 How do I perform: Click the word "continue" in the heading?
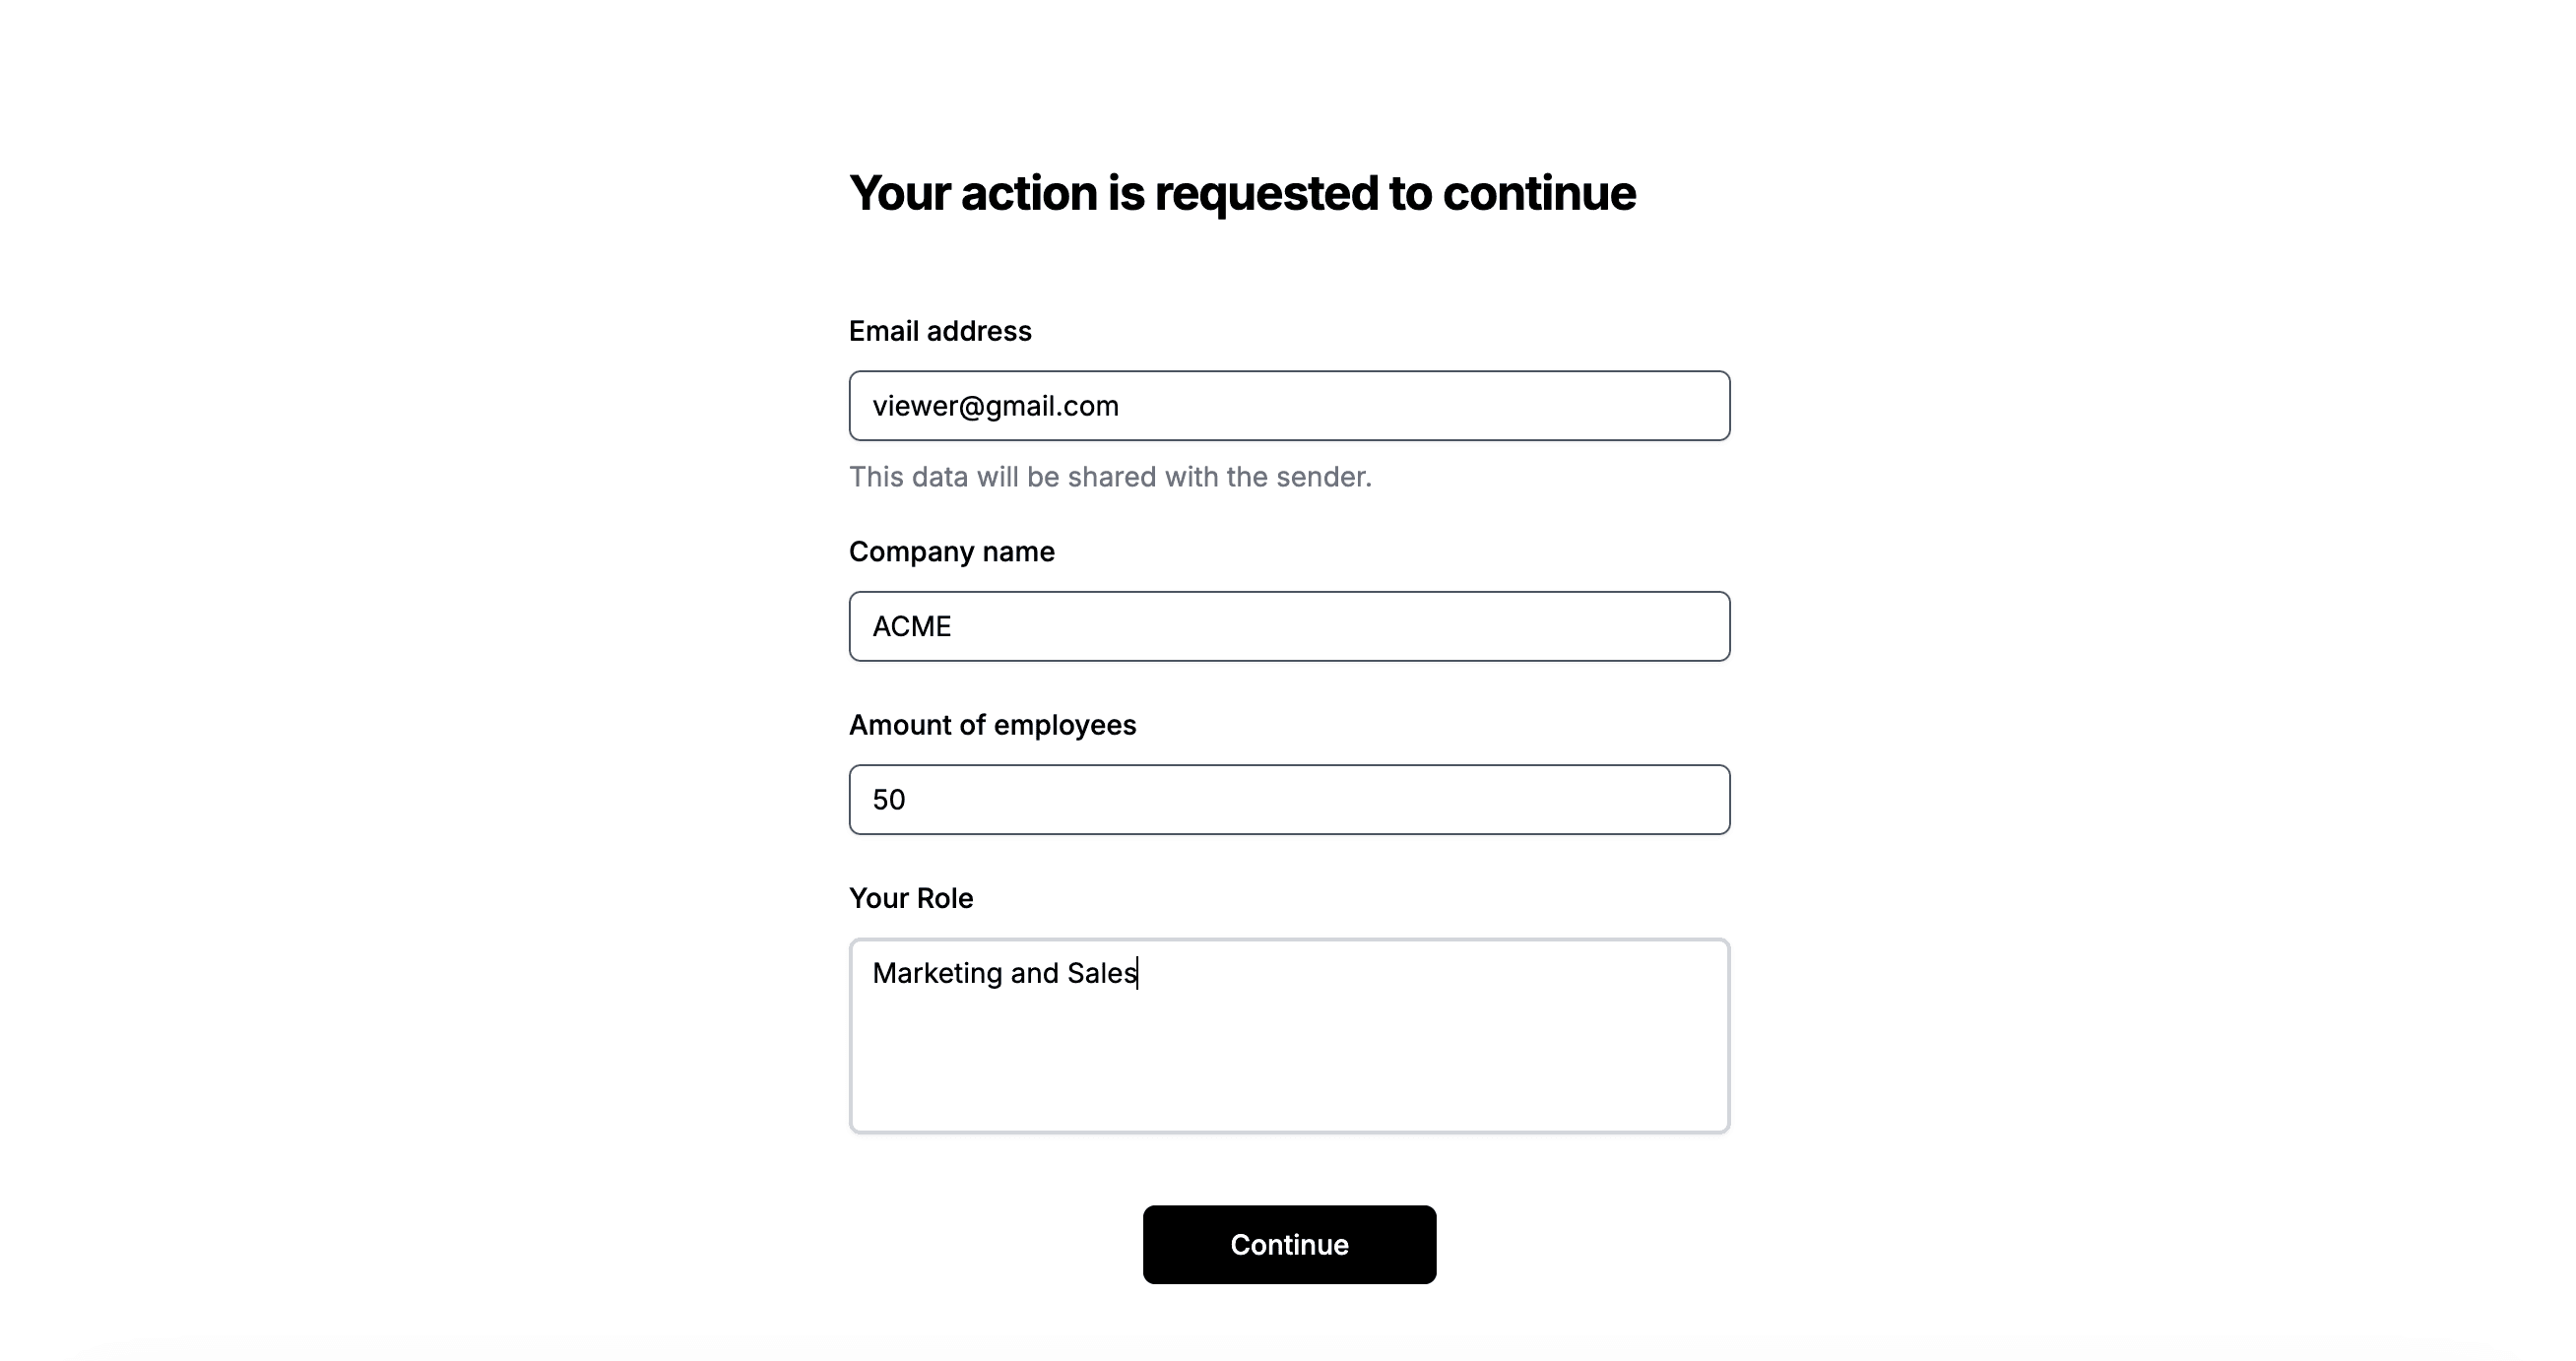[x=1538, y=193]
